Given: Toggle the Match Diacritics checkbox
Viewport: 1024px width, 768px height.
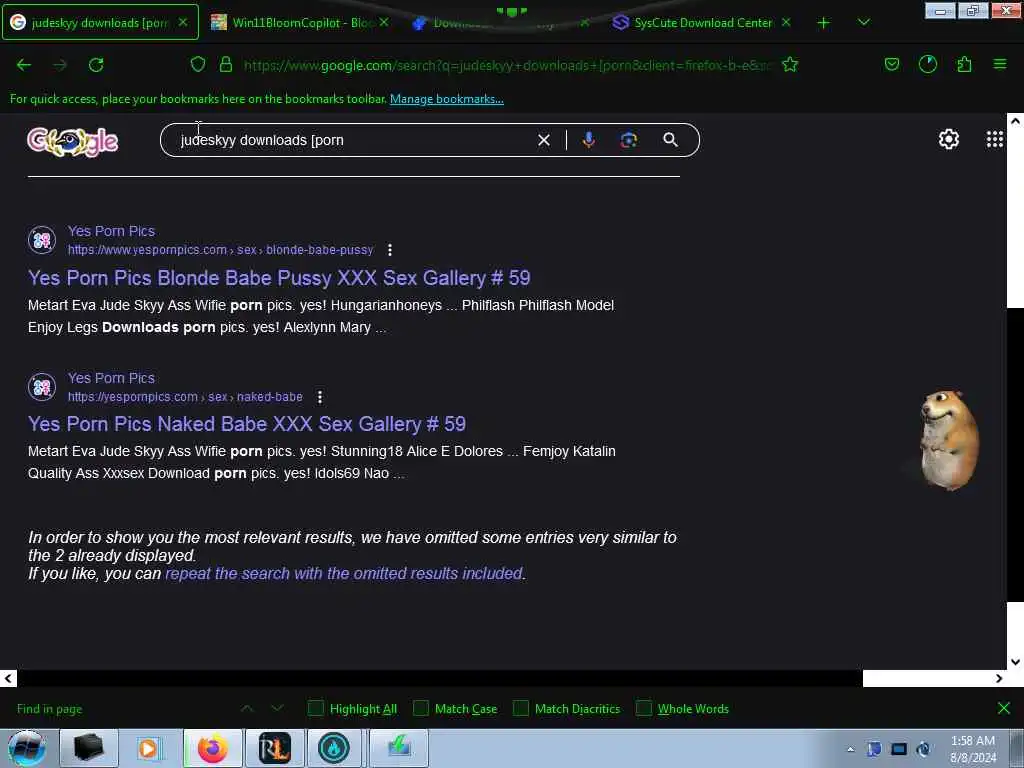Looking at the screenshot, I should click(x=520, y=709).
